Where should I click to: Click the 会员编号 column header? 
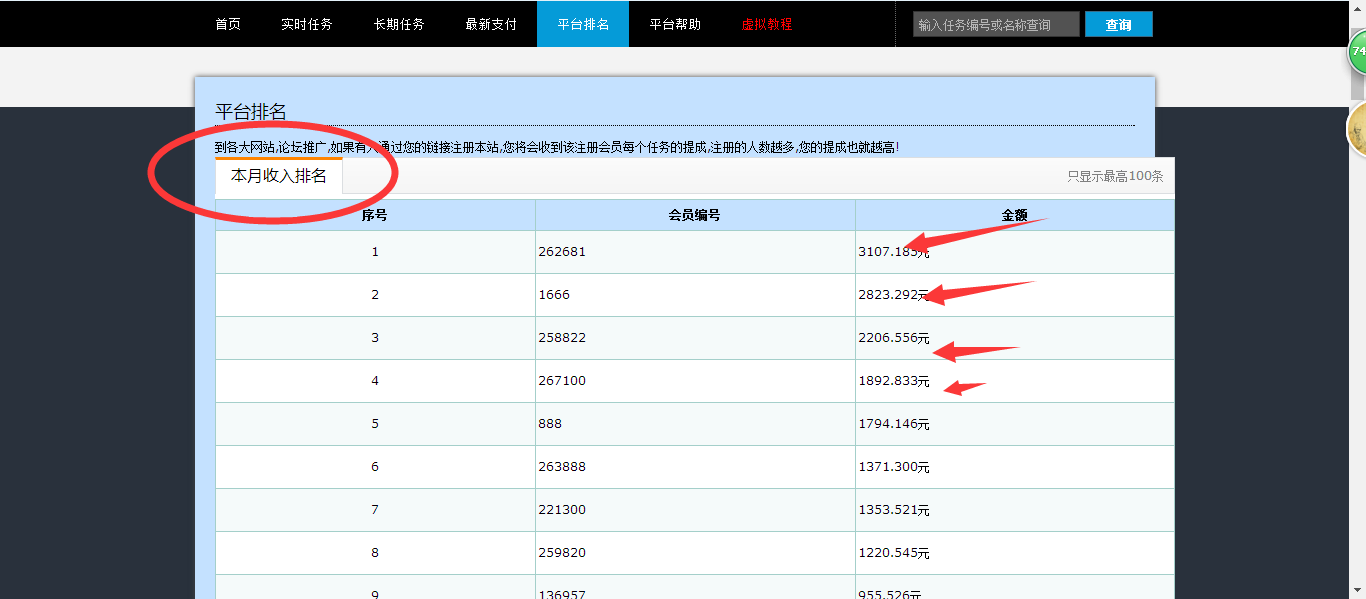[694, 215]
